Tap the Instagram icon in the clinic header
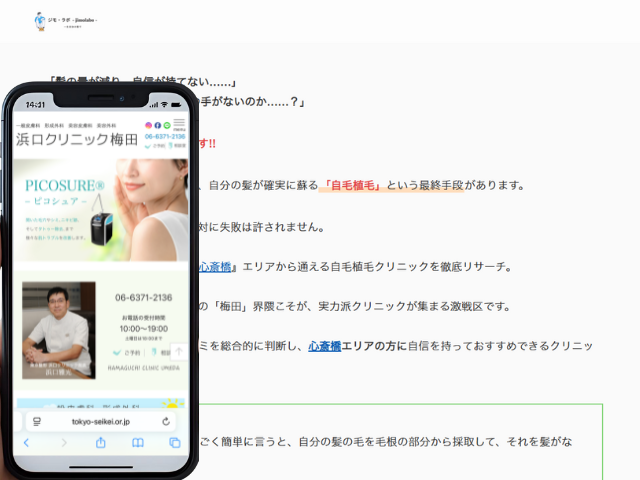 [x=149, y=125]
